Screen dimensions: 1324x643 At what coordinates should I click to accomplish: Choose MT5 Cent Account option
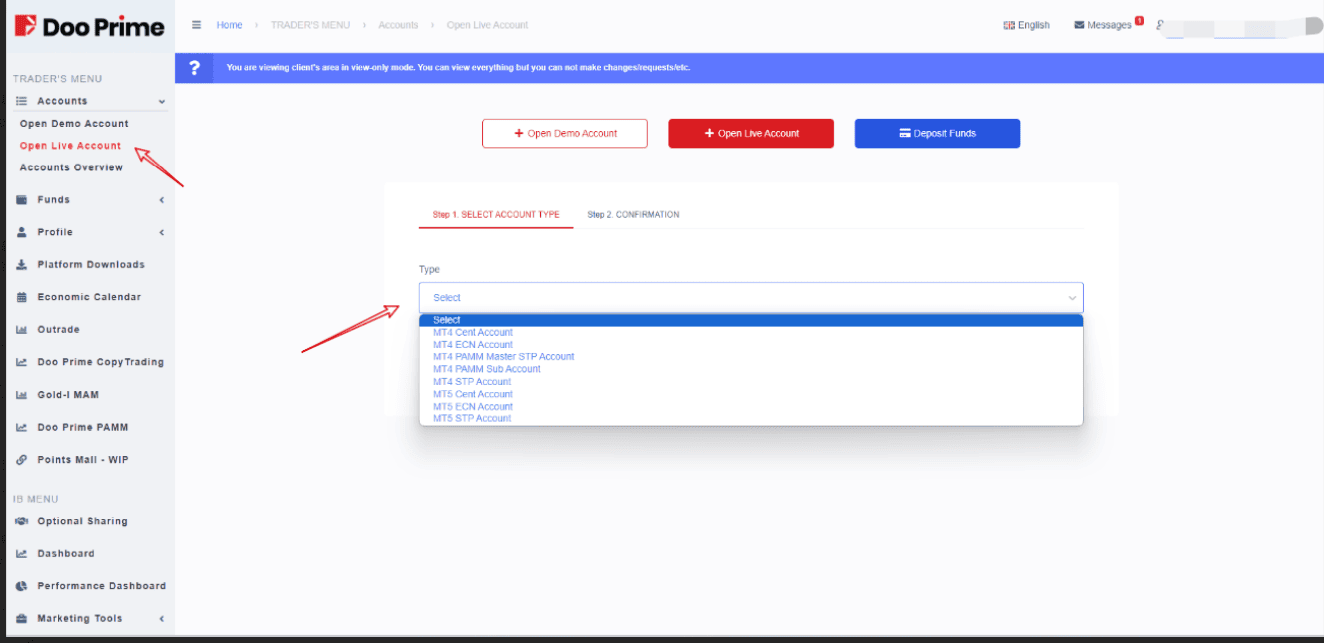[x=751, y=394]
